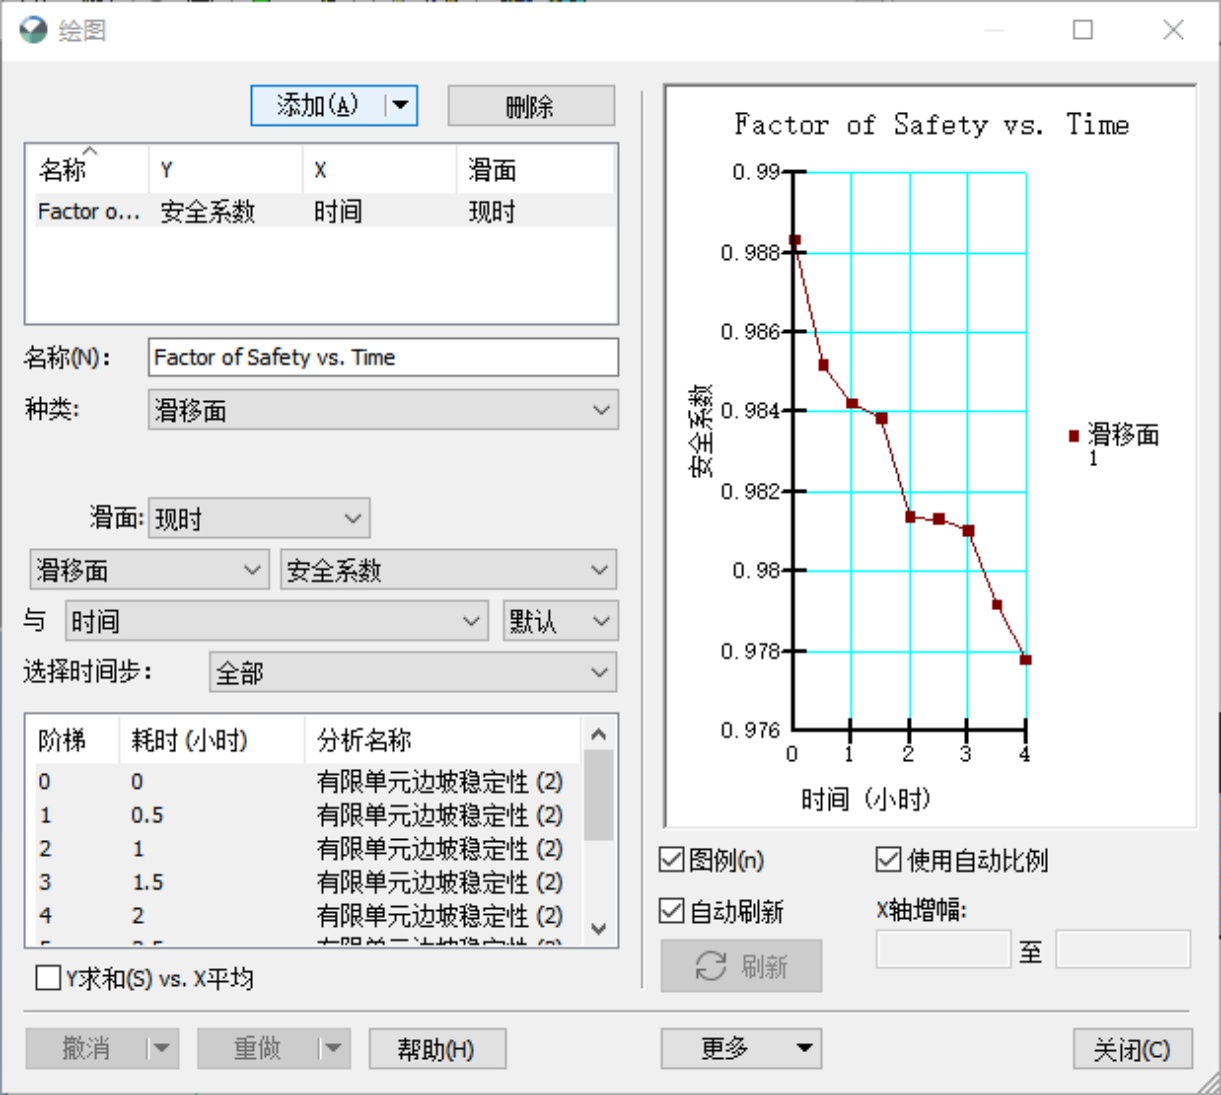The height and width of the screenshot is (1095, 1221).
Task: Click the 帮助(H) button
Action: click(436, 1049)
